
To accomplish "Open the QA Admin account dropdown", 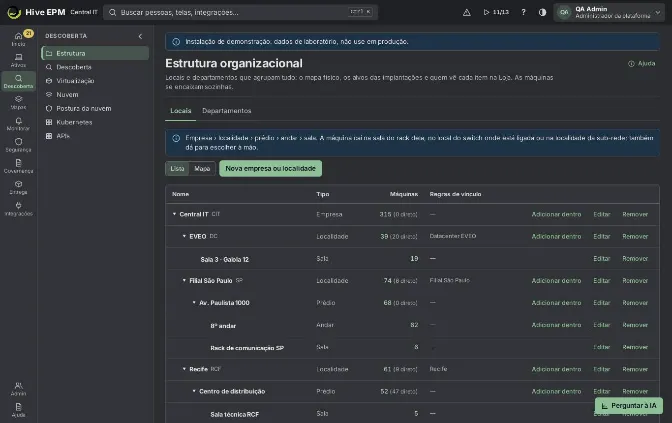I will pyautogui.click(x=609, y=12).
